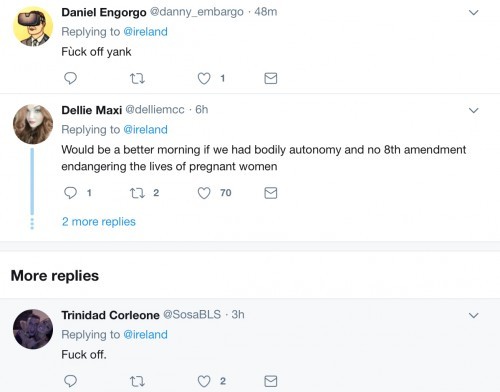Expand the 2 more replies link

click(99, 222)
